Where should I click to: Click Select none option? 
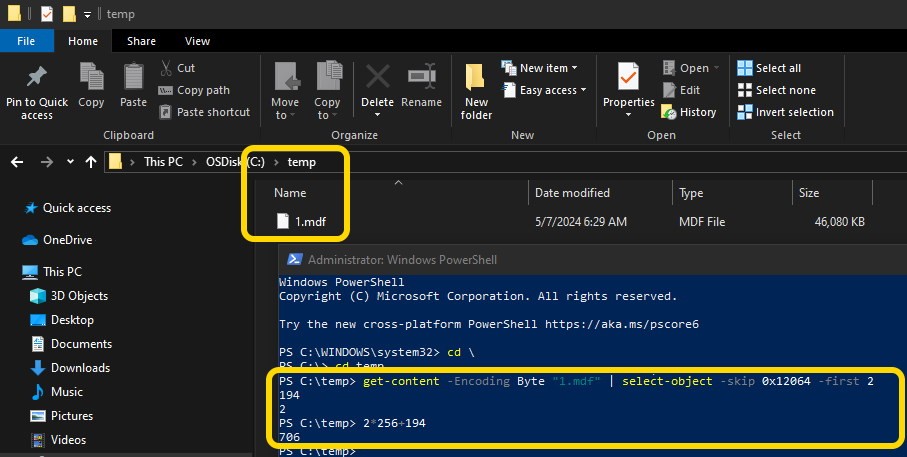pyautogui.click(x=777, y=90)
